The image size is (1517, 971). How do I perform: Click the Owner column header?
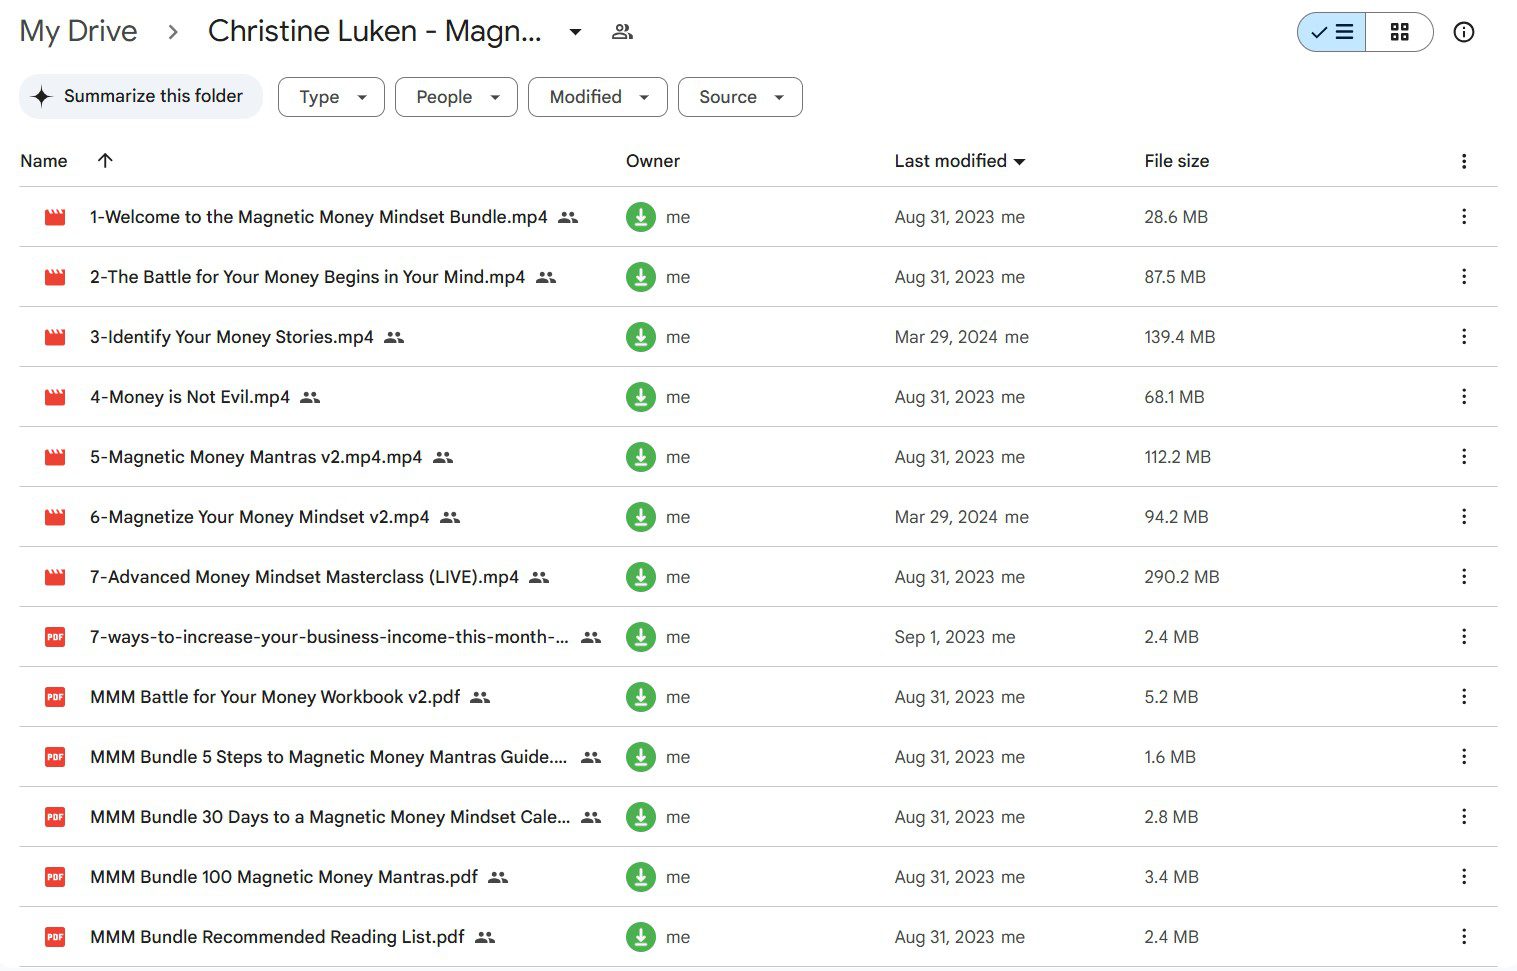click(653, 161)
